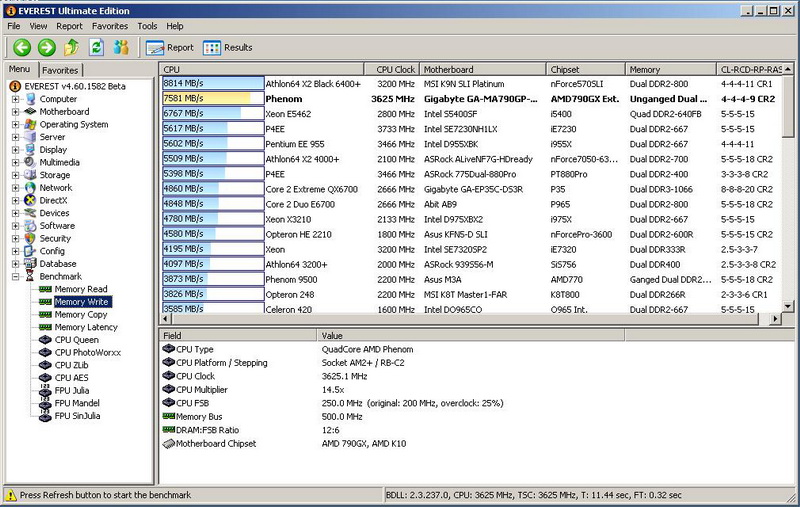The image size is (800, 507).
Task: Expand the Storage tree node
Action: coord(15,175)
